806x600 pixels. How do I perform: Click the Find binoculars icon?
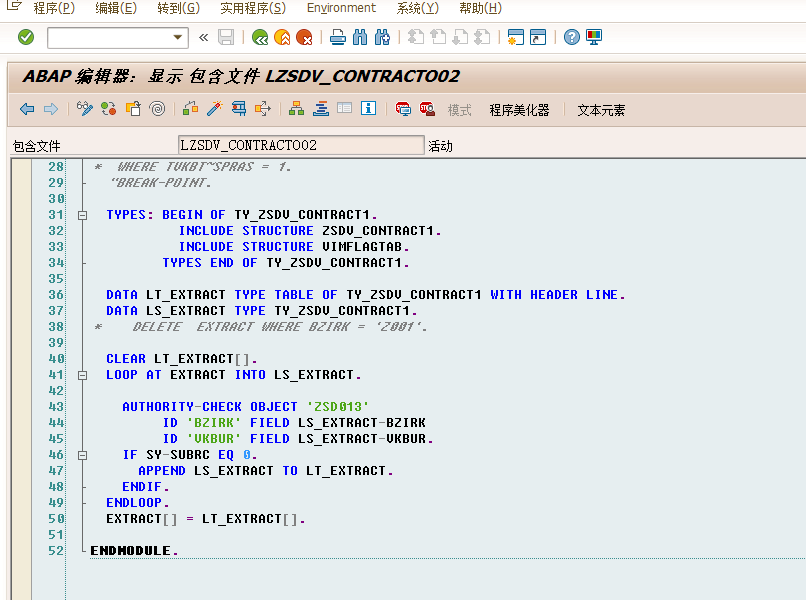pyautogui.click(x=360, y=37)
